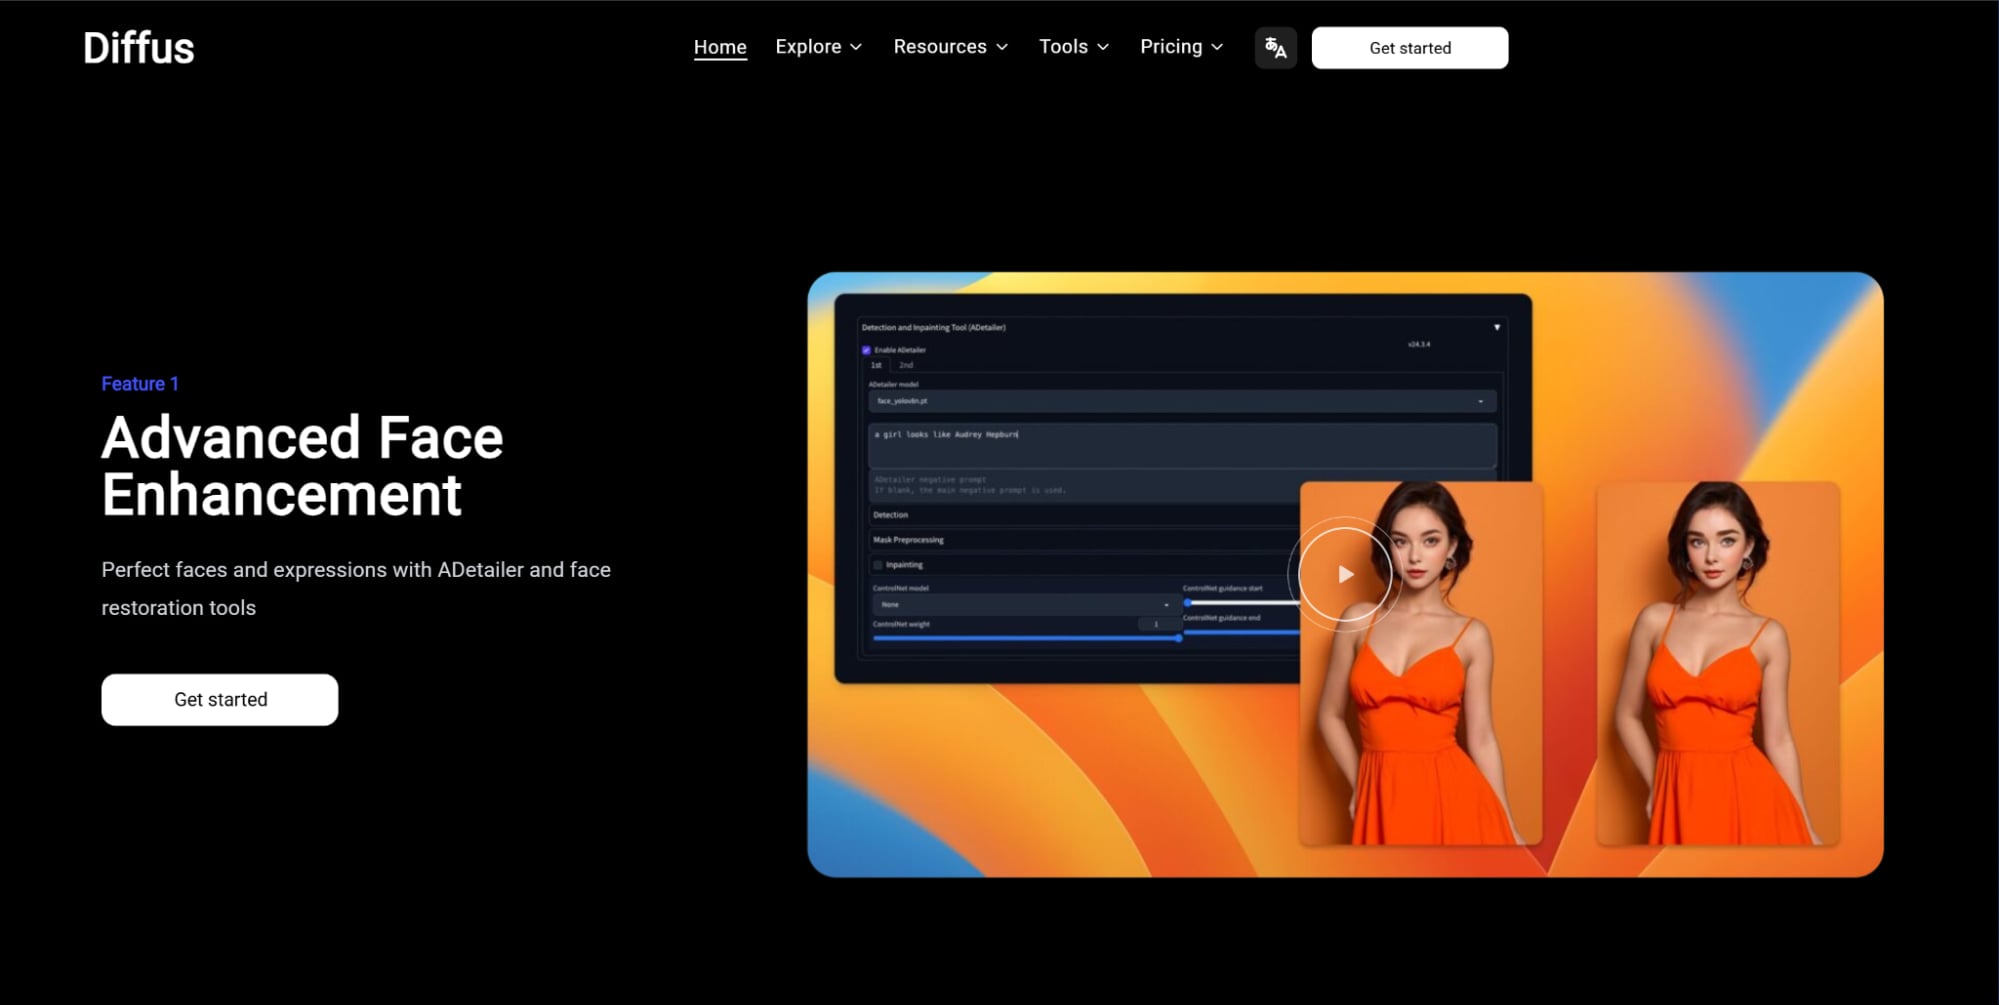Expand the Tools menu
Image resolution: width=1999 pixels, height=1005 pixels.
click(x=1074, y=47)
